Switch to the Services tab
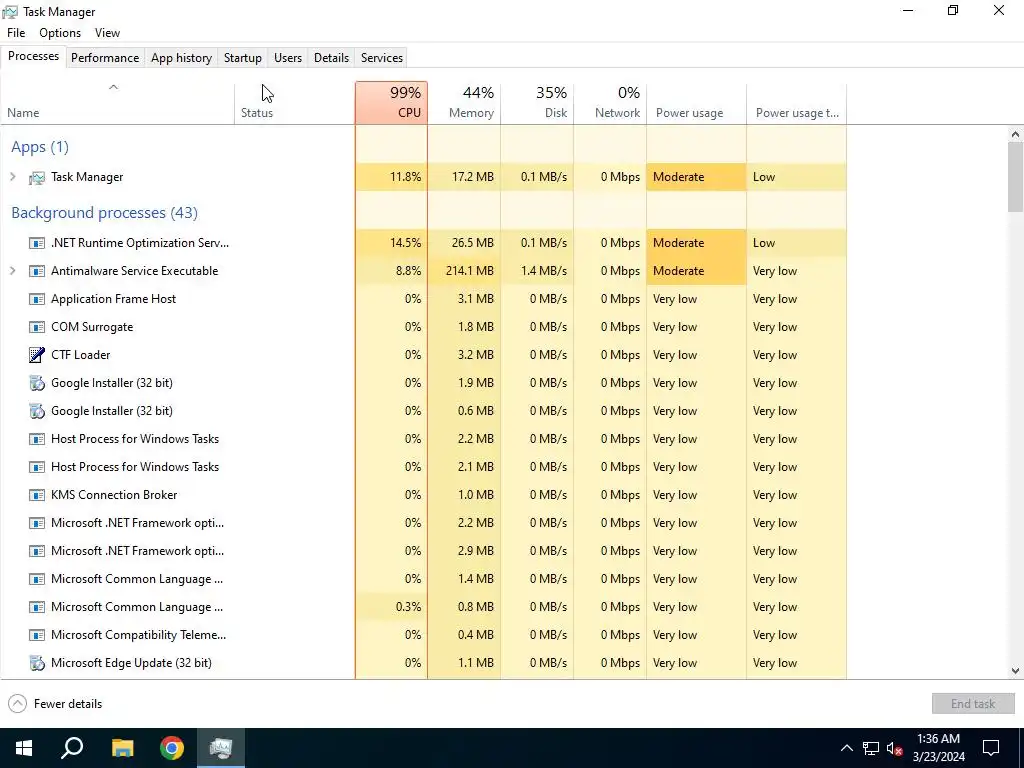The width and height of the screenshot is (1024, 768). [382, 57]
